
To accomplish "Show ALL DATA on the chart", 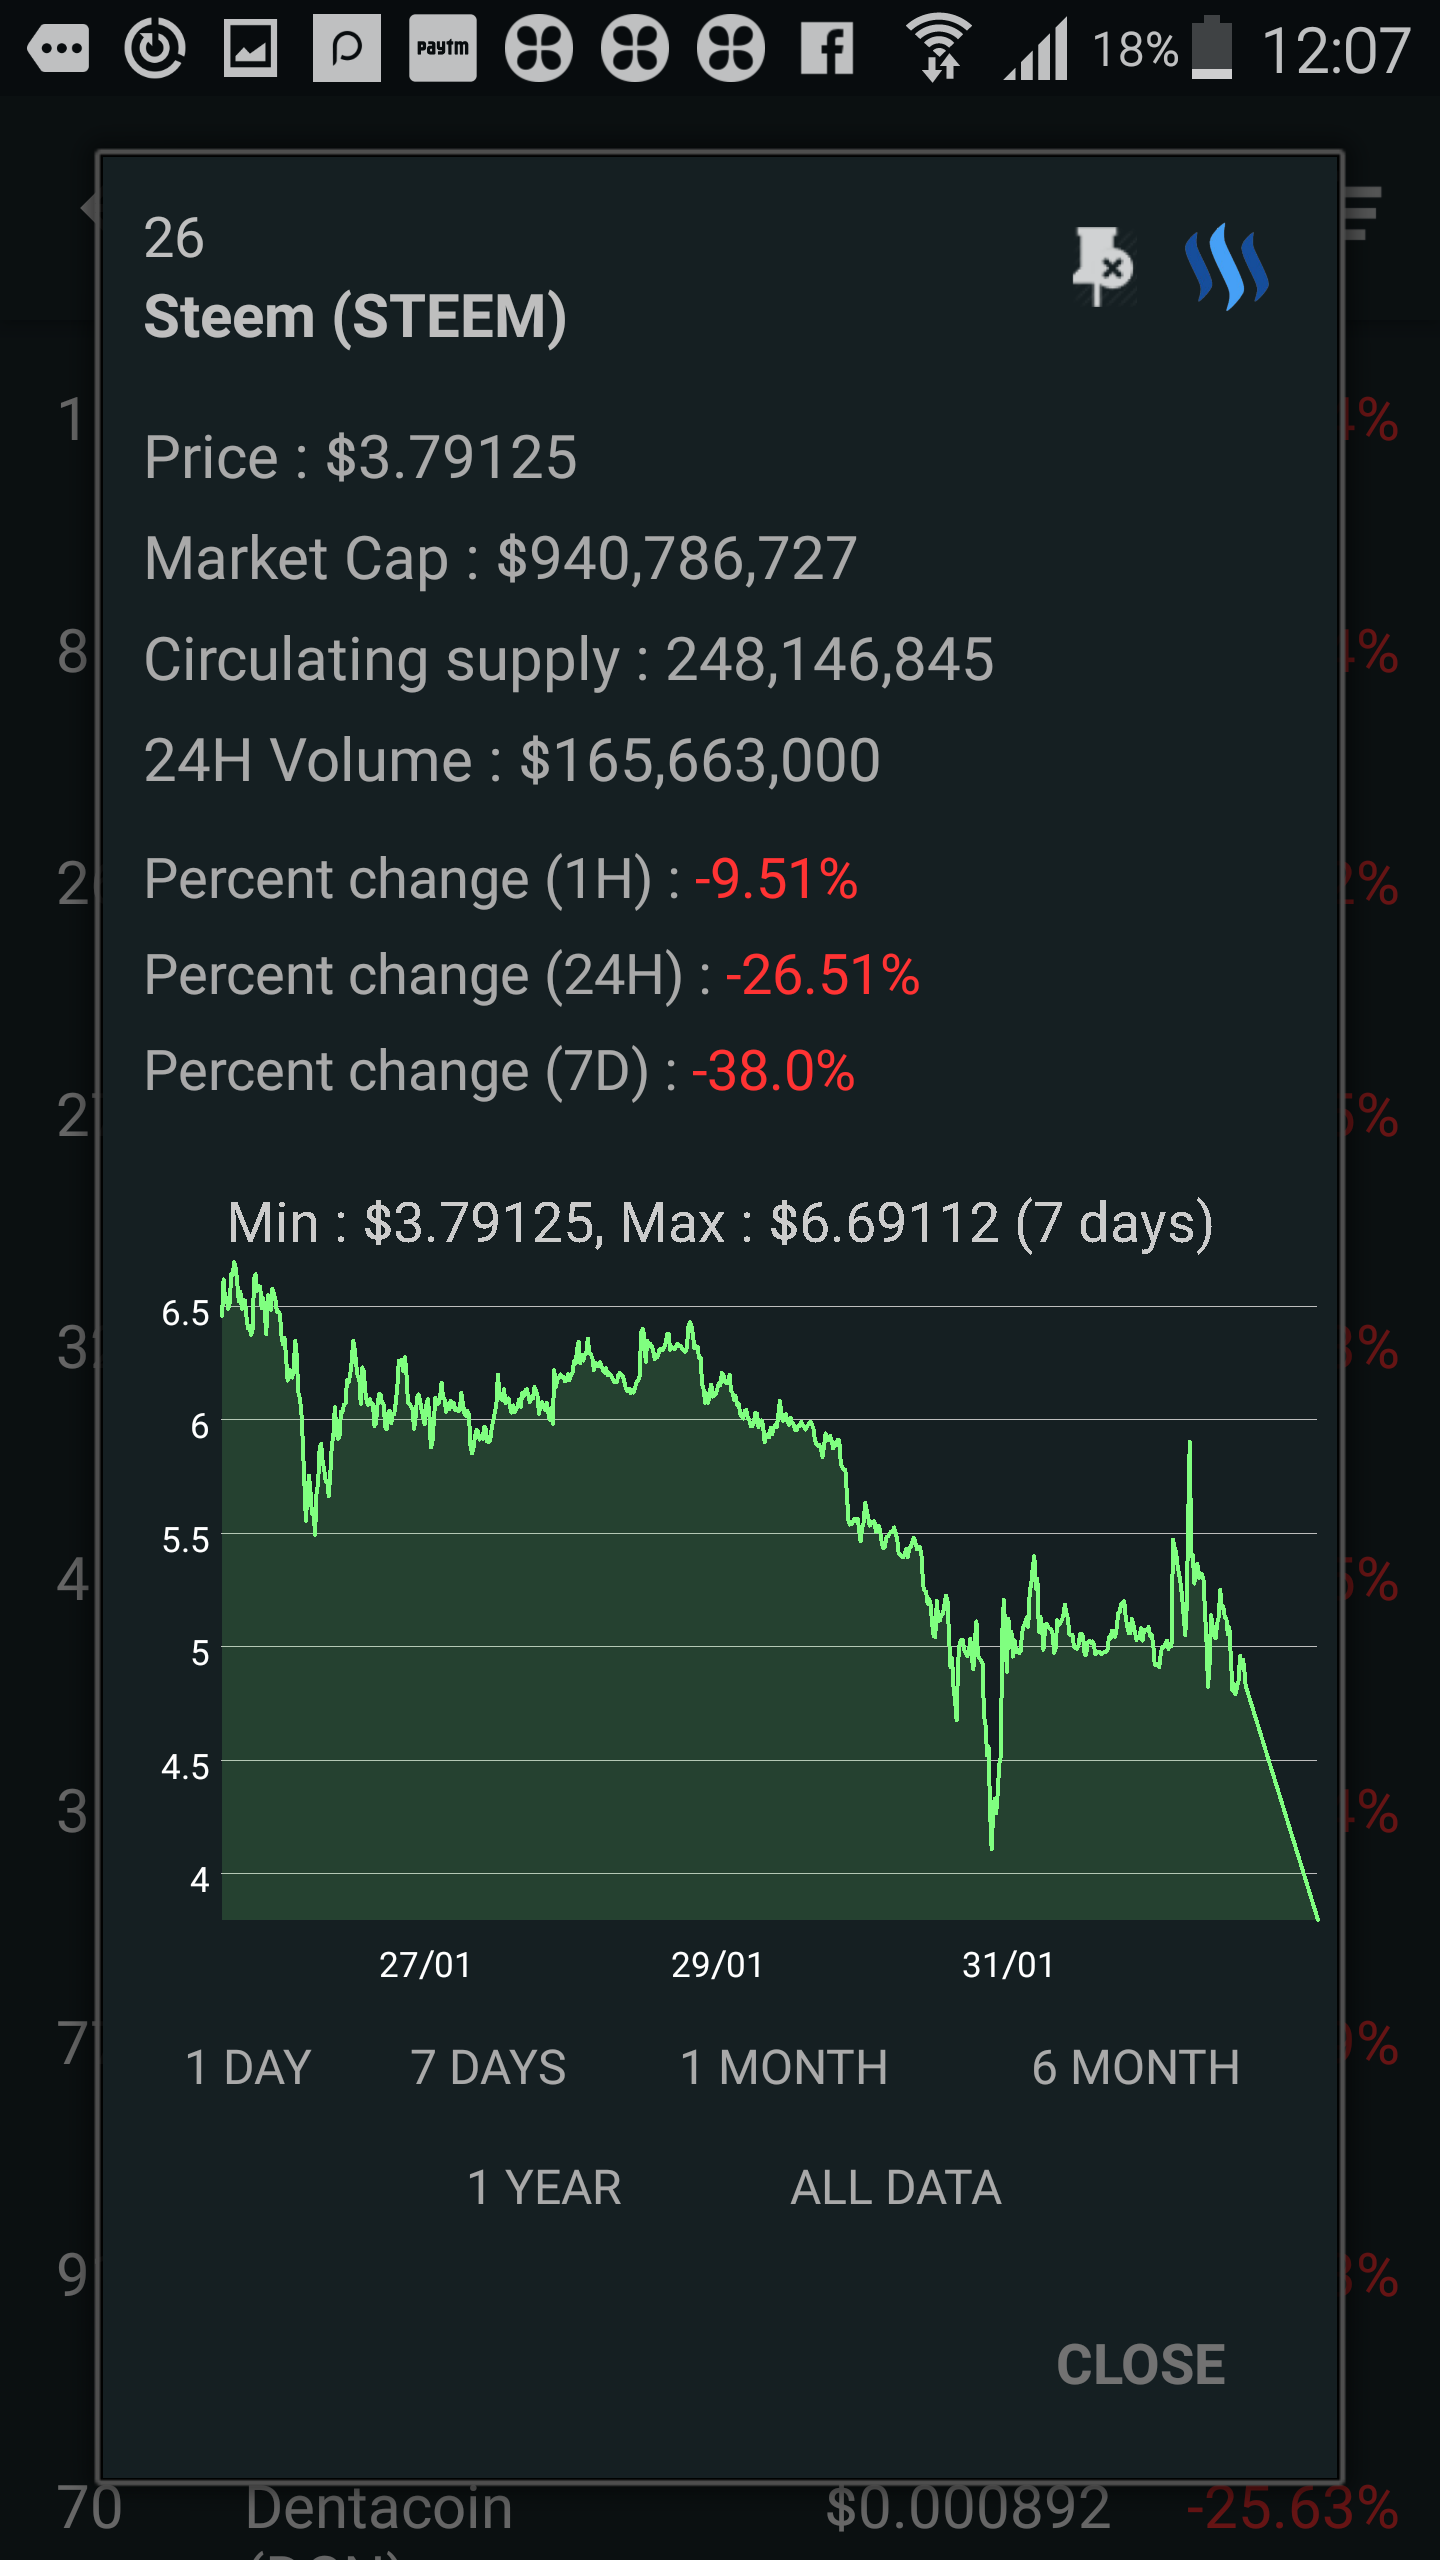I will pyautogui.click(x=896, y=2188).
